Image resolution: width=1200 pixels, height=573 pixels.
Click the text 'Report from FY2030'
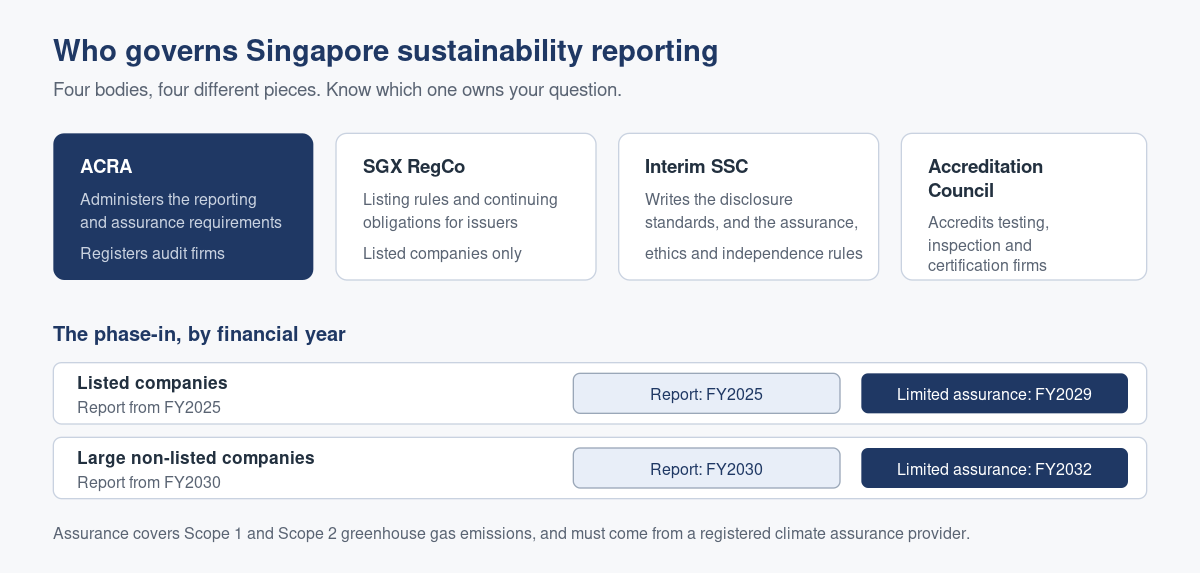click(x=149, y=482)
